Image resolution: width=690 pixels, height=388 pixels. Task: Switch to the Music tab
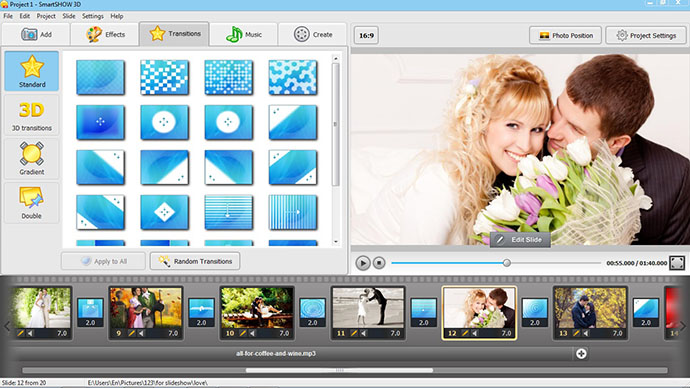coord(244,34)
